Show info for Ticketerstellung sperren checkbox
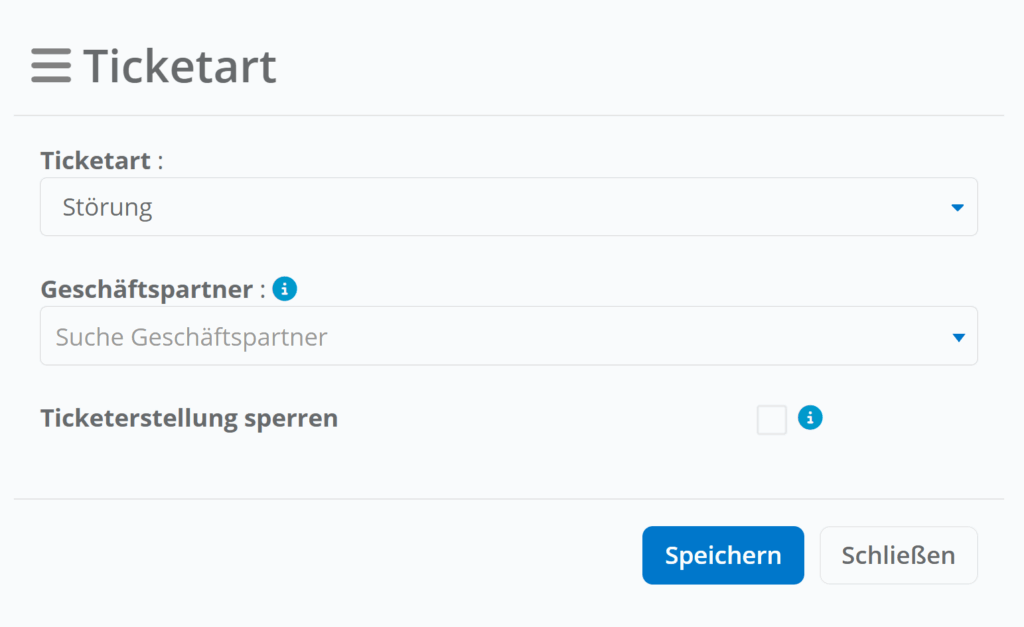 (x=810, y=418)
